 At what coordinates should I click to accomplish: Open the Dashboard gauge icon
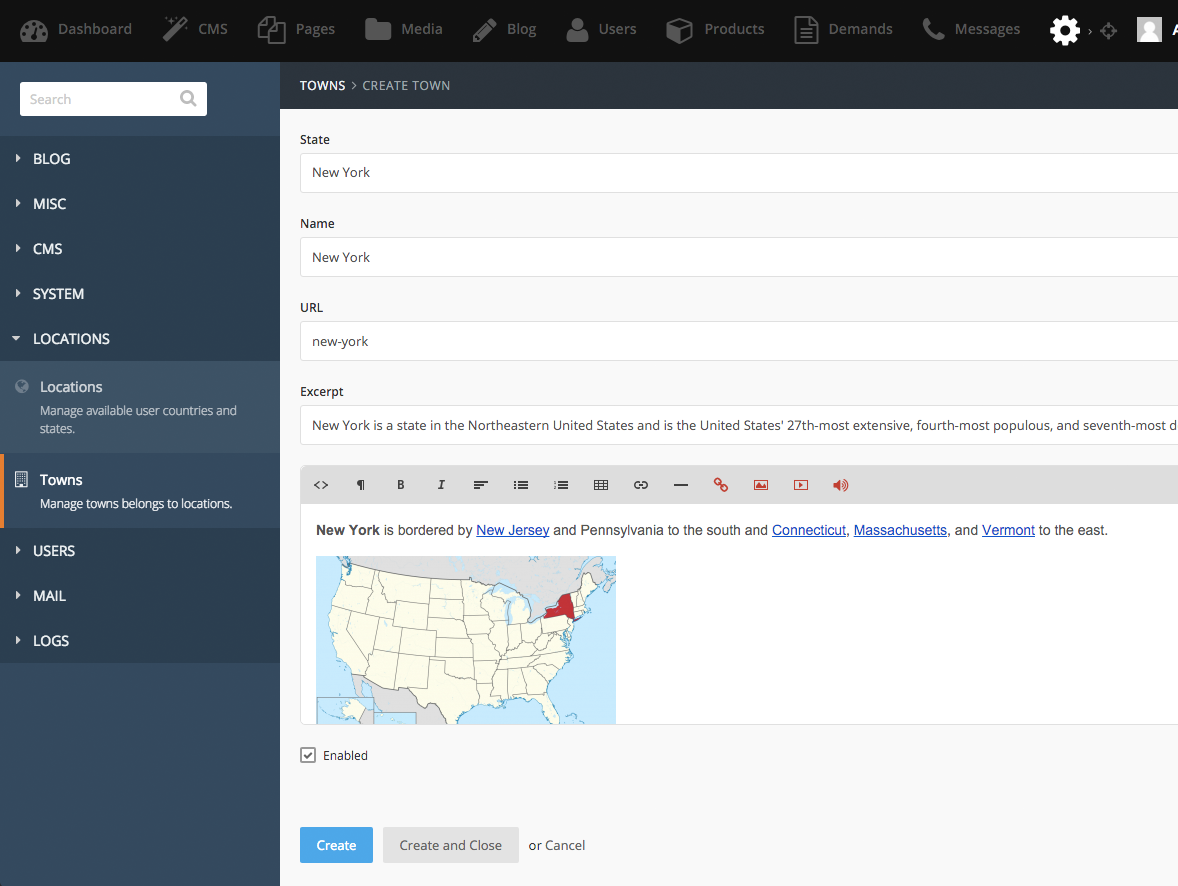coord(34,30)
